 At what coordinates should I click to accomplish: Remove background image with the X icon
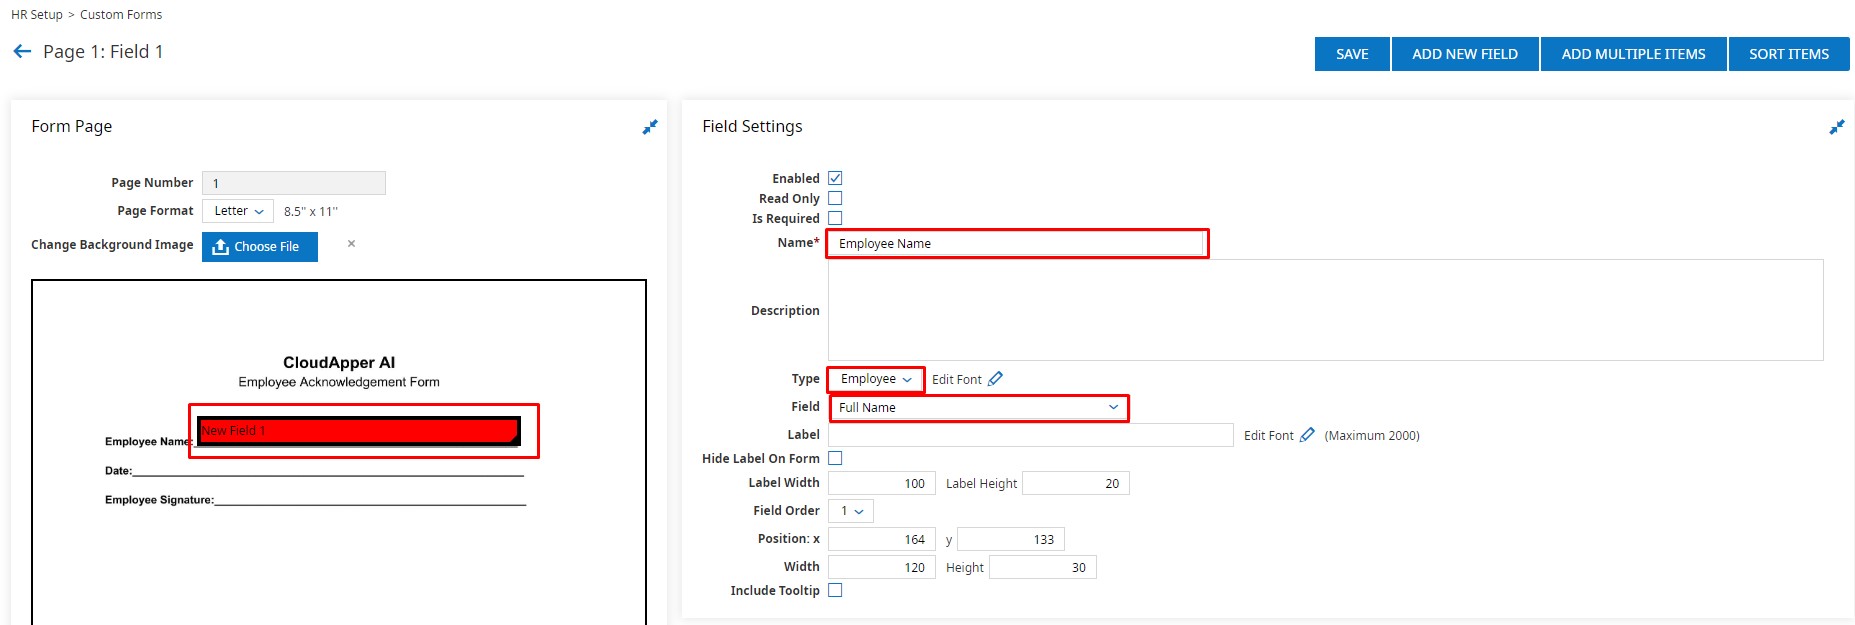tap(351, 244)
